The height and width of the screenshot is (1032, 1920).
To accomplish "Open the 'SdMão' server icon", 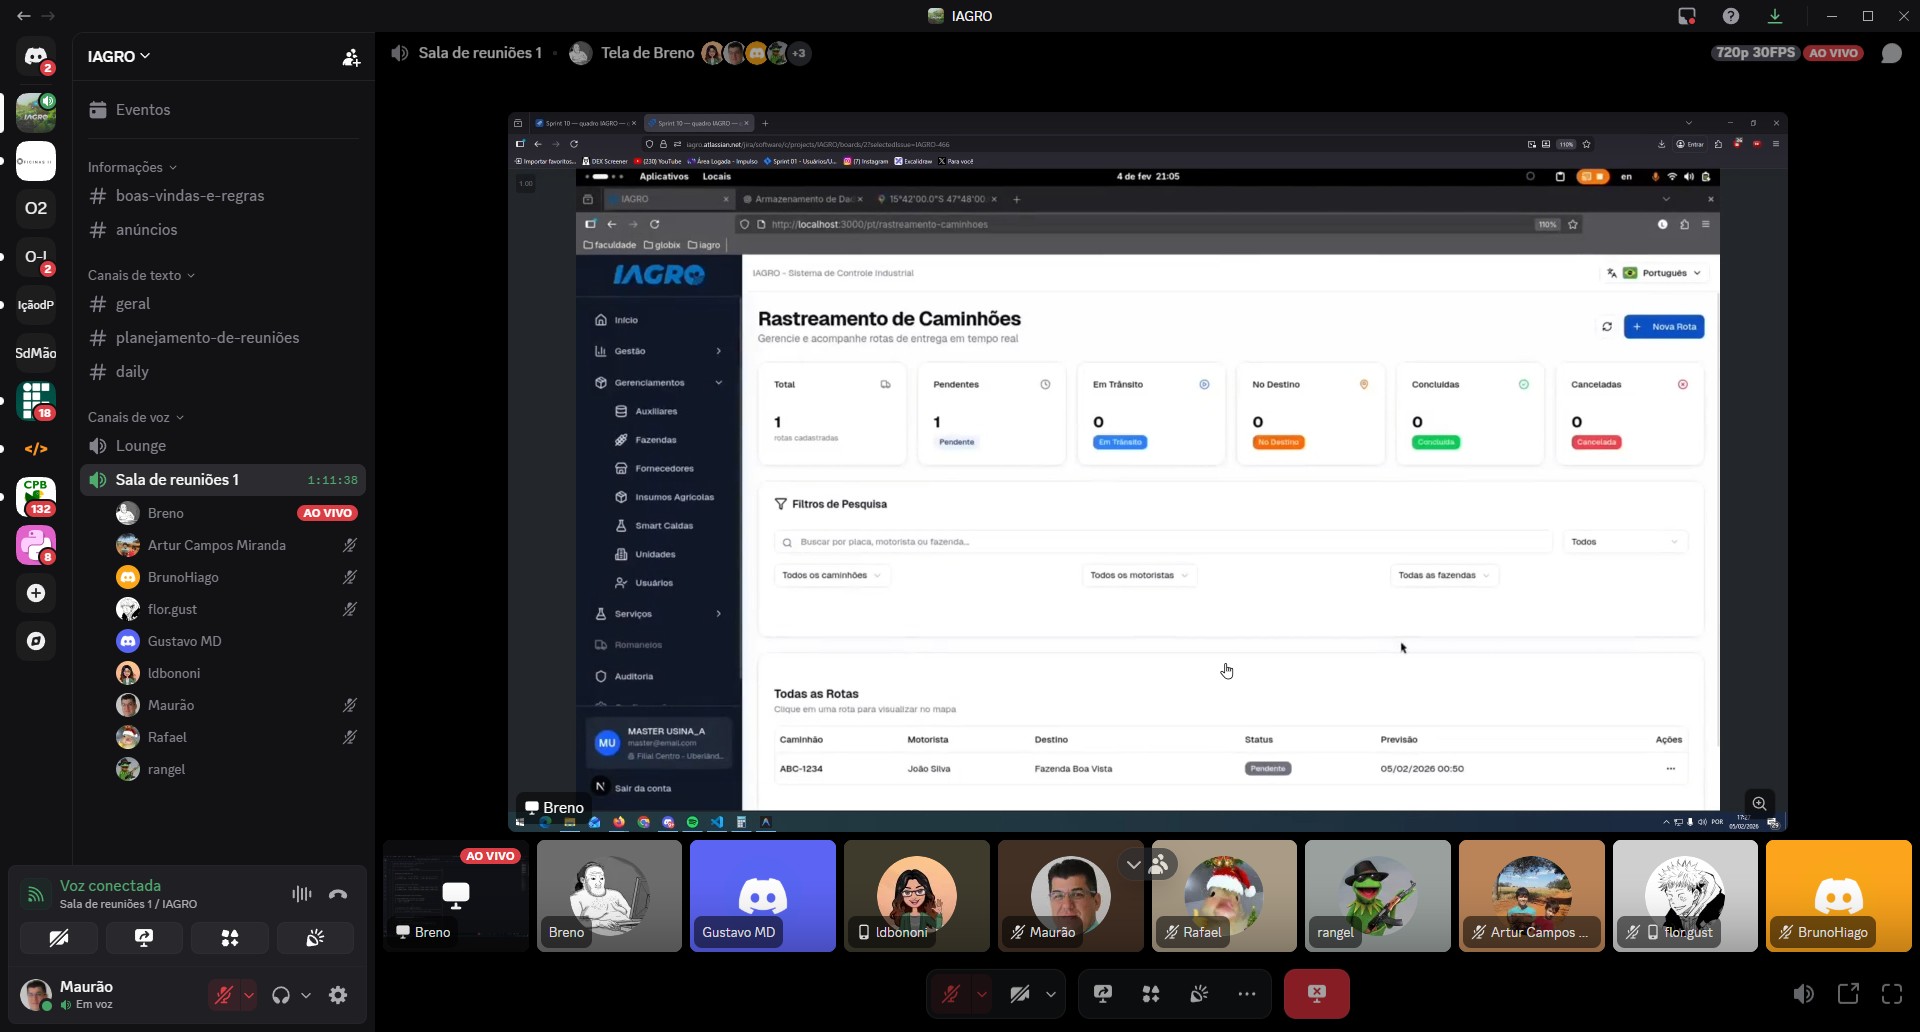I will coord(36,353).
